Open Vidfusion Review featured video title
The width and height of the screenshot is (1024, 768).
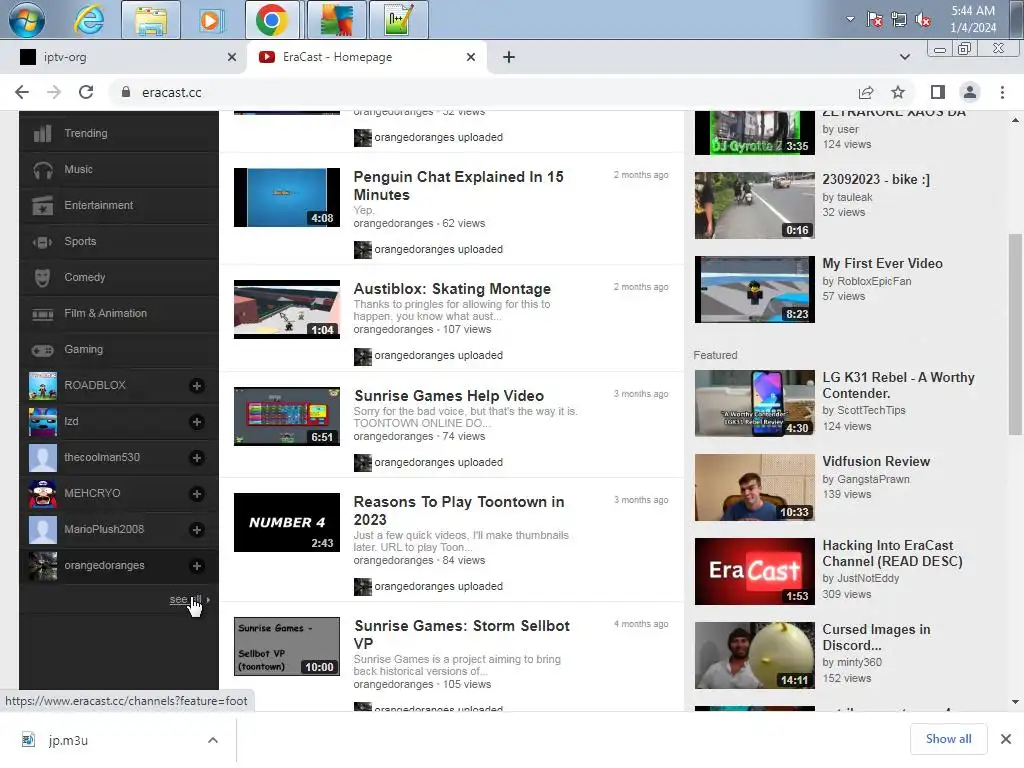tap(876, 462)
